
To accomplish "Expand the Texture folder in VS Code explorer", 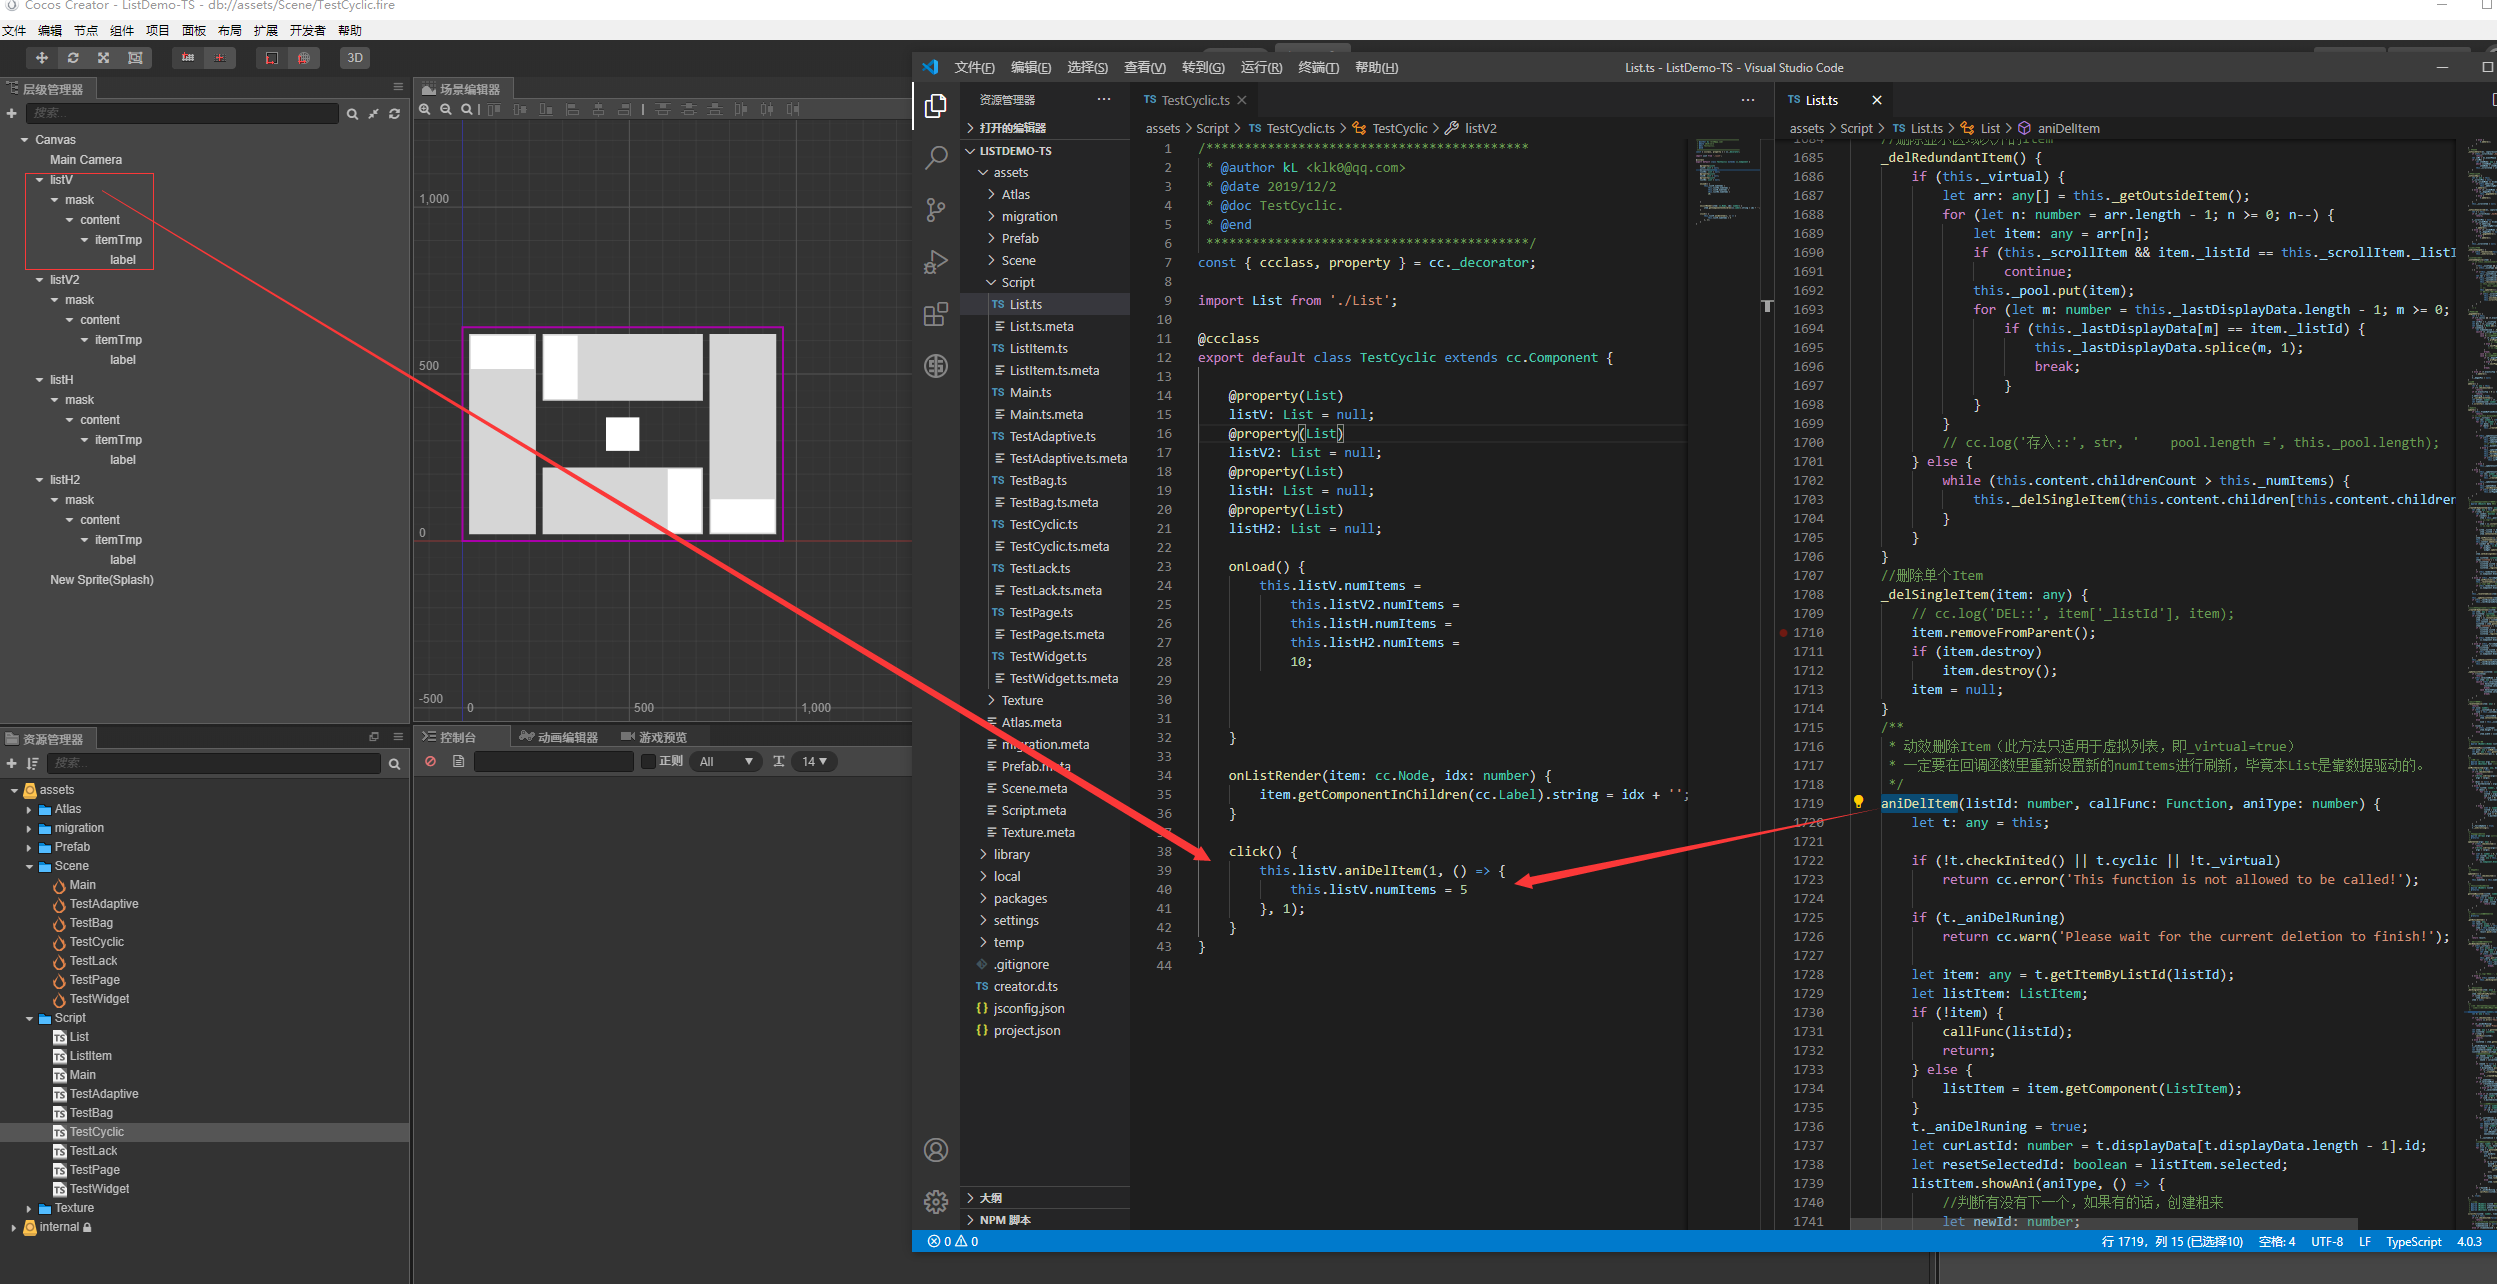I will click(1022, 701).
